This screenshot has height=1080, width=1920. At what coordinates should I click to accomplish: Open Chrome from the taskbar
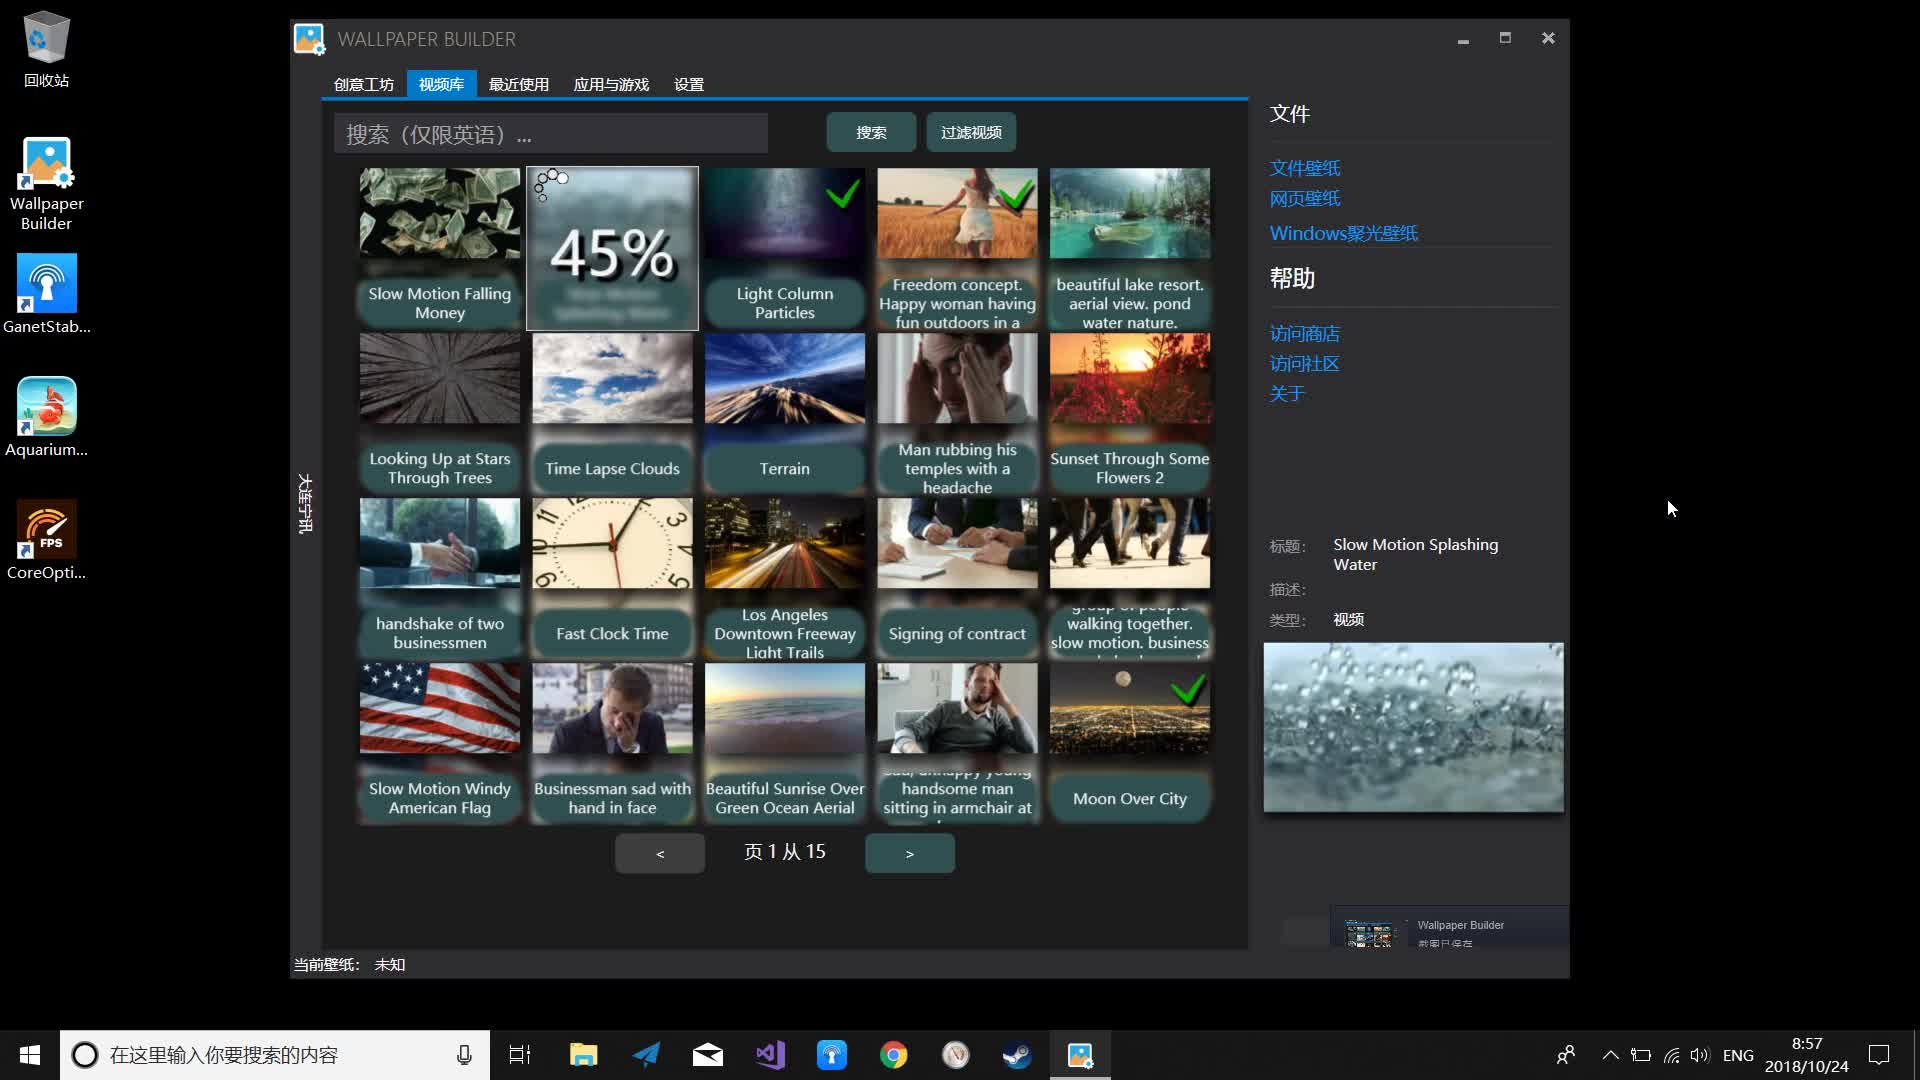click(893, 1055)
